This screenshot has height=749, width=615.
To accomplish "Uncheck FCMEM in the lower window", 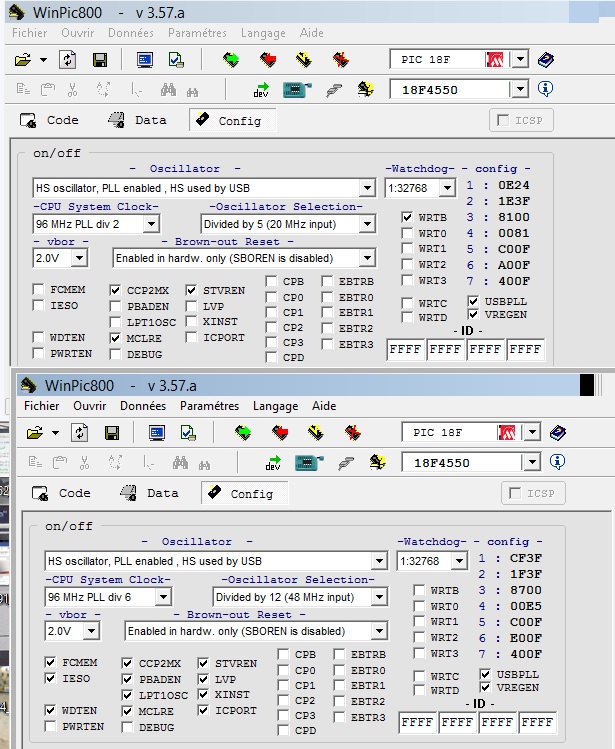I will [x=50, y=662].
